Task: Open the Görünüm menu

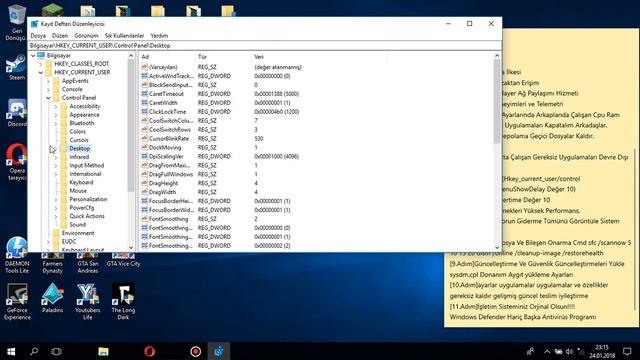Action: click(x=86, y=36)
